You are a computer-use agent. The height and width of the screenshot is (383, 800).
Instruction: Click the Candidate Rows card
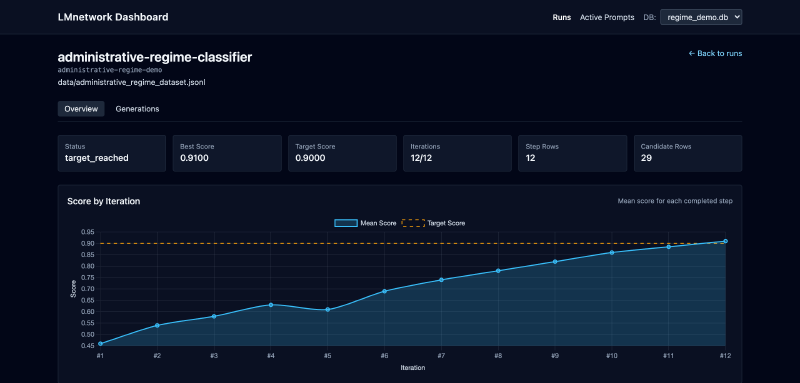pos(688,153)
